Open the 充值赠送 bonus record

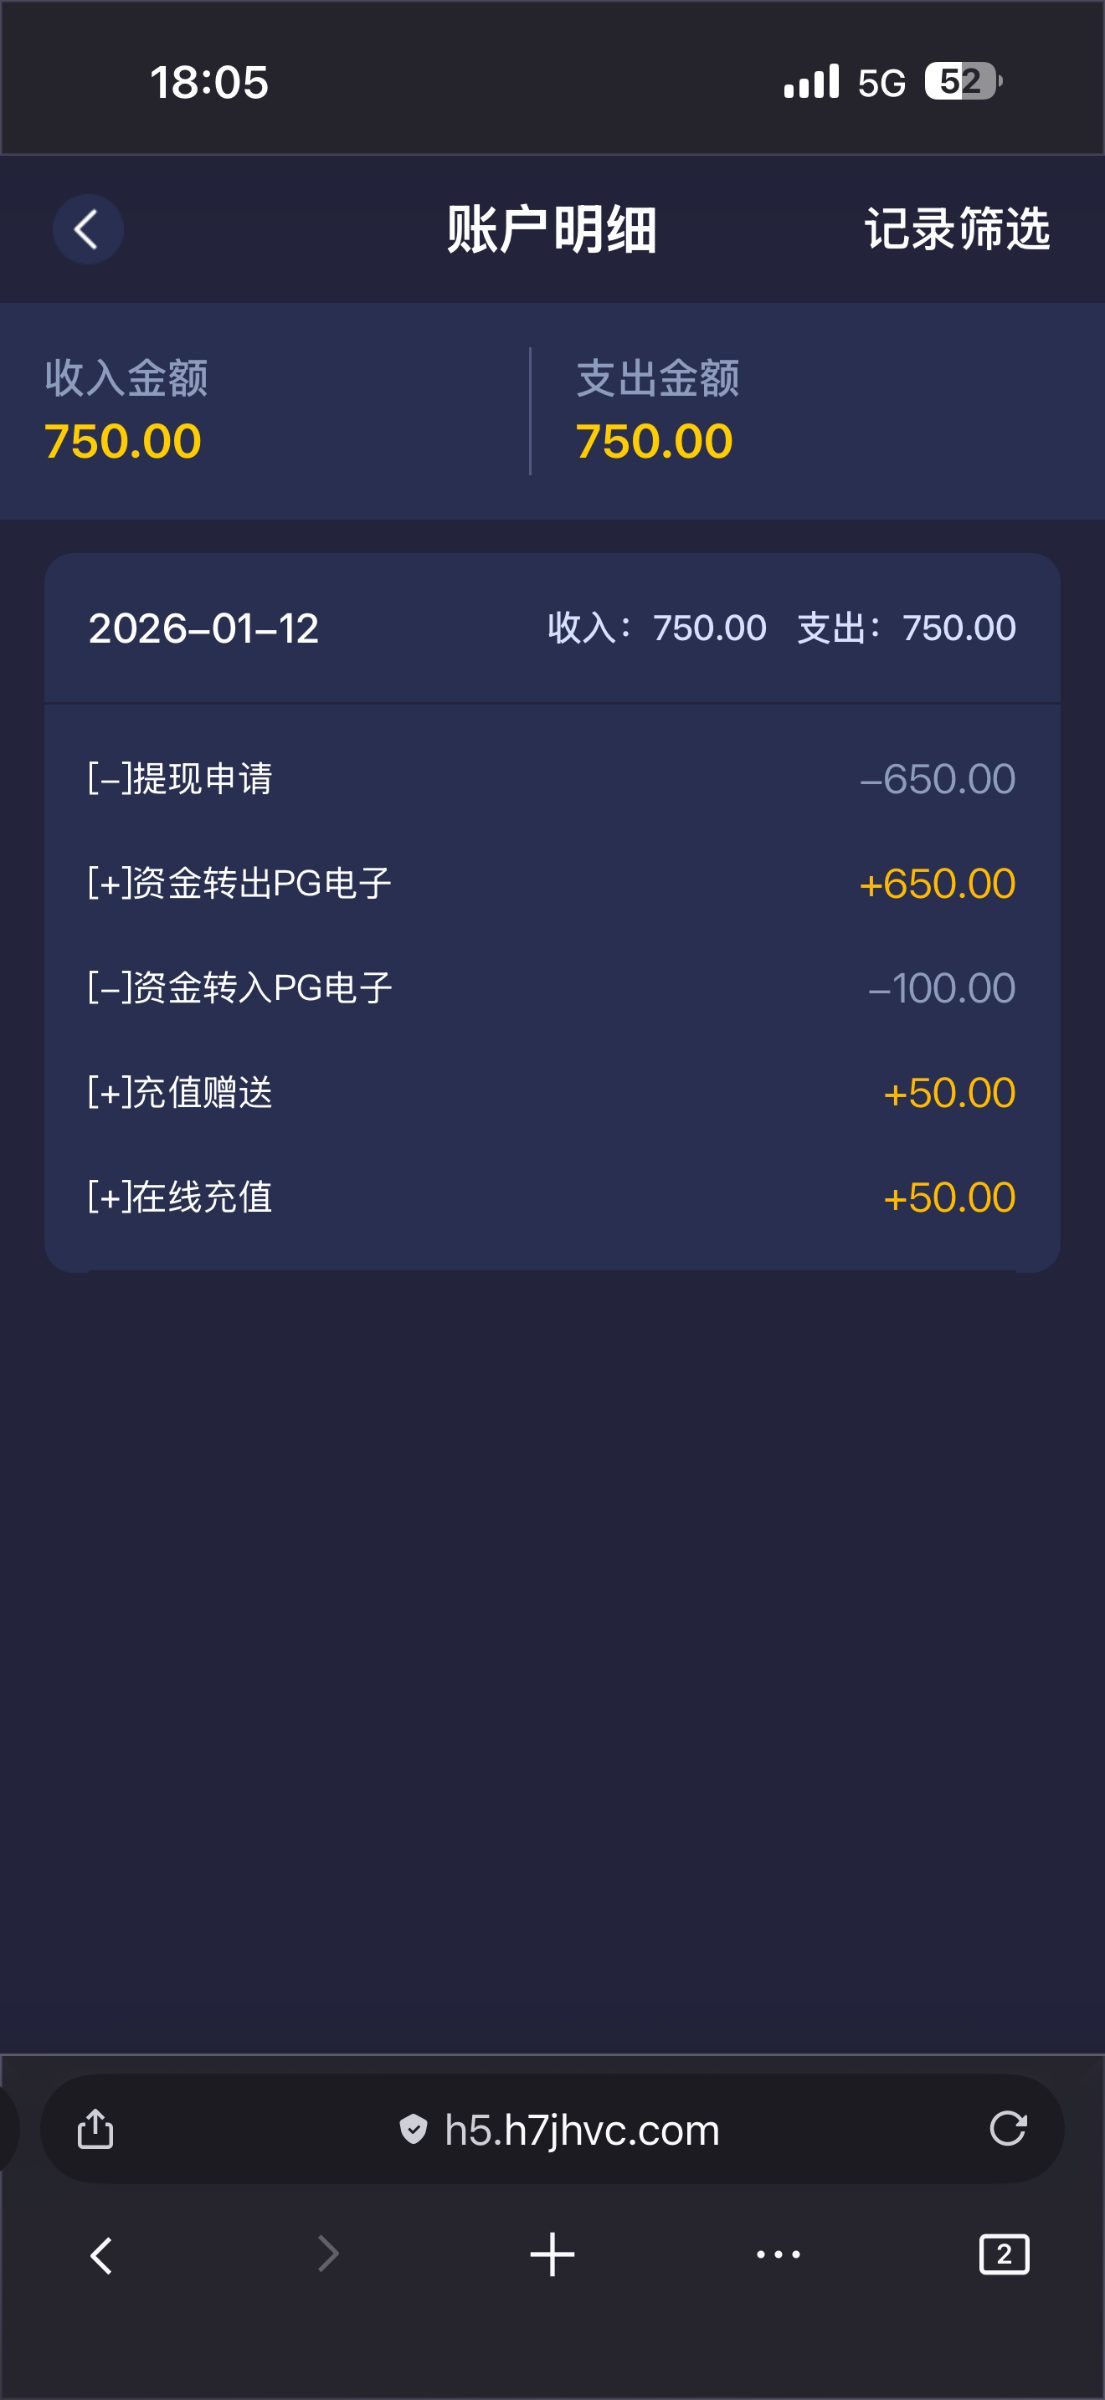(x=552, y=1093)
